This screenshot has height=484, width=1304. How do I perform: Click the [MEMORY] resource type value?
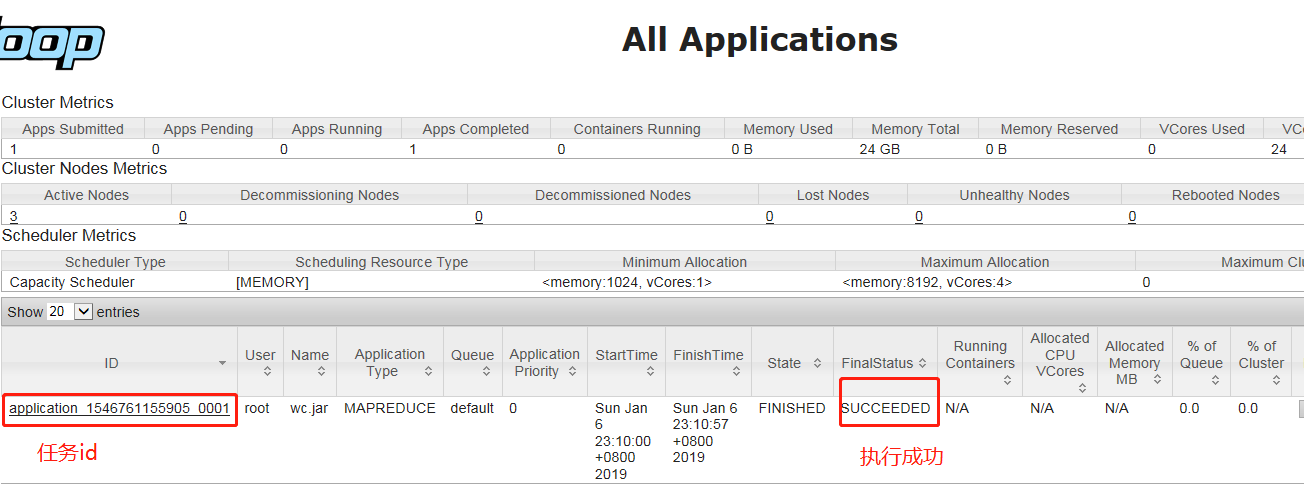[272, 282]
